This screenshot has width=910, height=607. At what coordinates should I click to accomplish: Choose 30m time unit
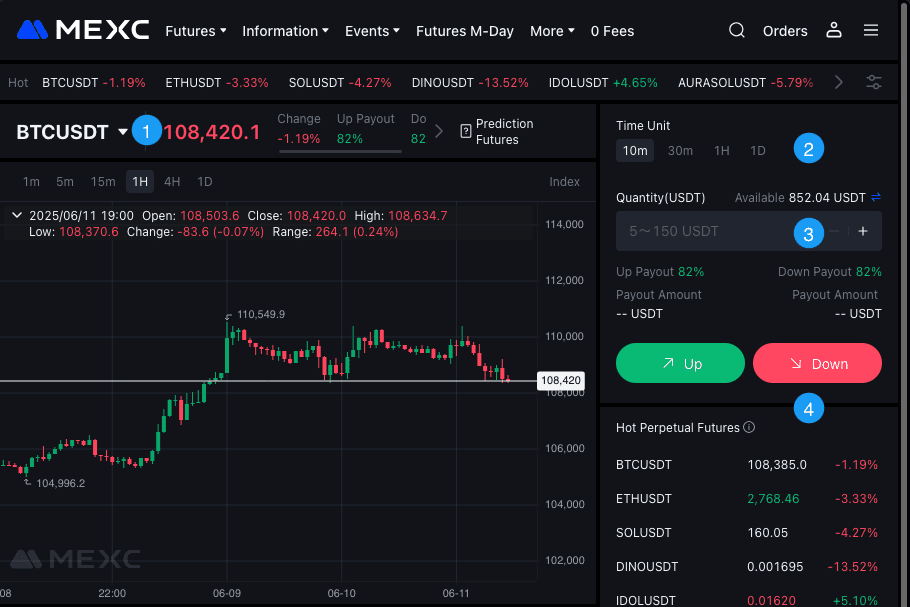[x=680, y=150]
